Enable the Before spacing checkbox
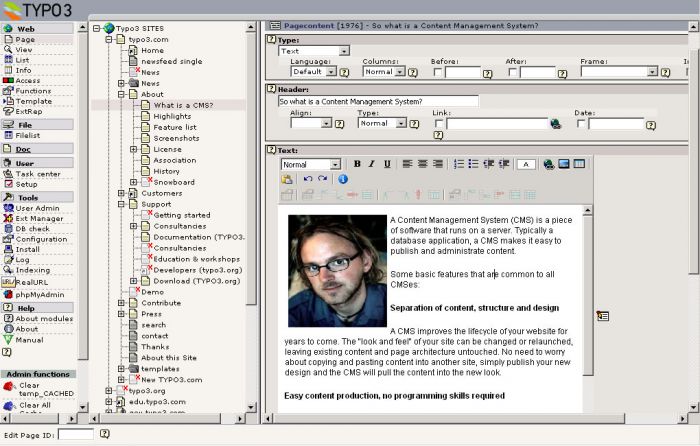 (x=437, y=72)
